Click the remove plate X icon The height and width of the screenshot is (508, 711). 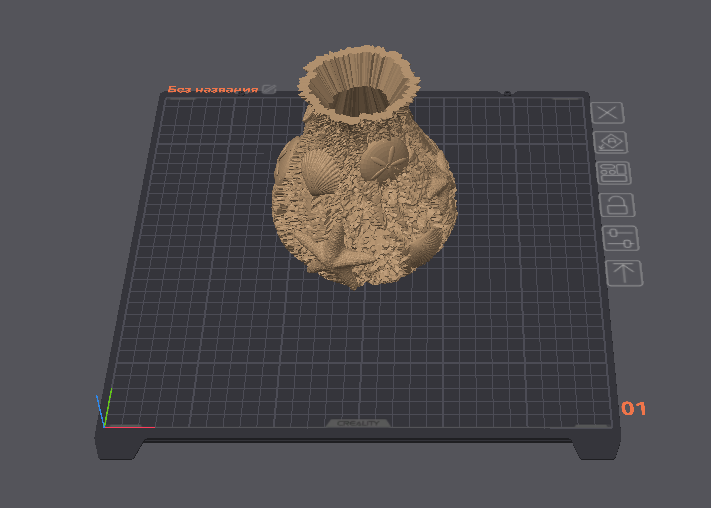[x=608, y=113]
